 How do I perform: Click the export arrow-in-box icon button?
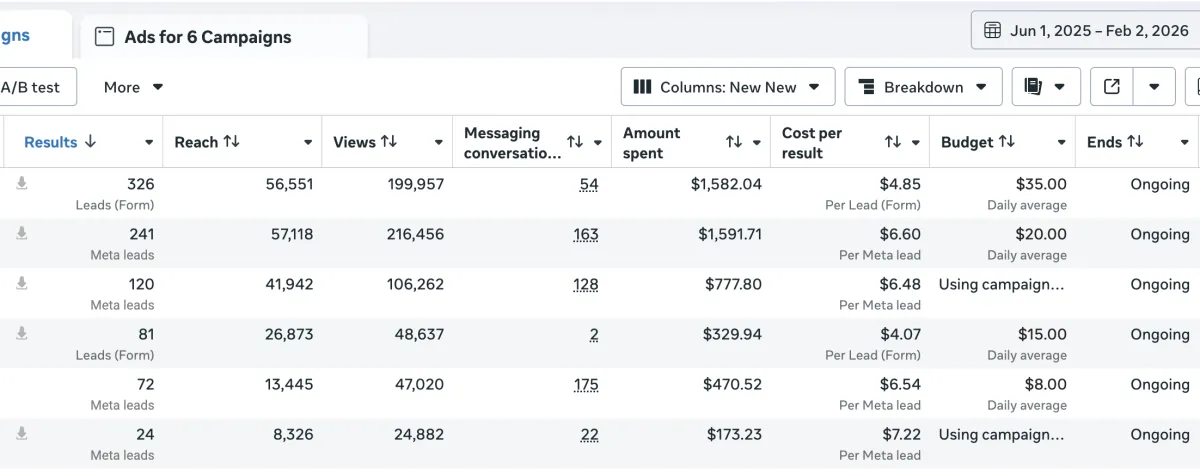pyautogui.click(x=1111, y=87)
